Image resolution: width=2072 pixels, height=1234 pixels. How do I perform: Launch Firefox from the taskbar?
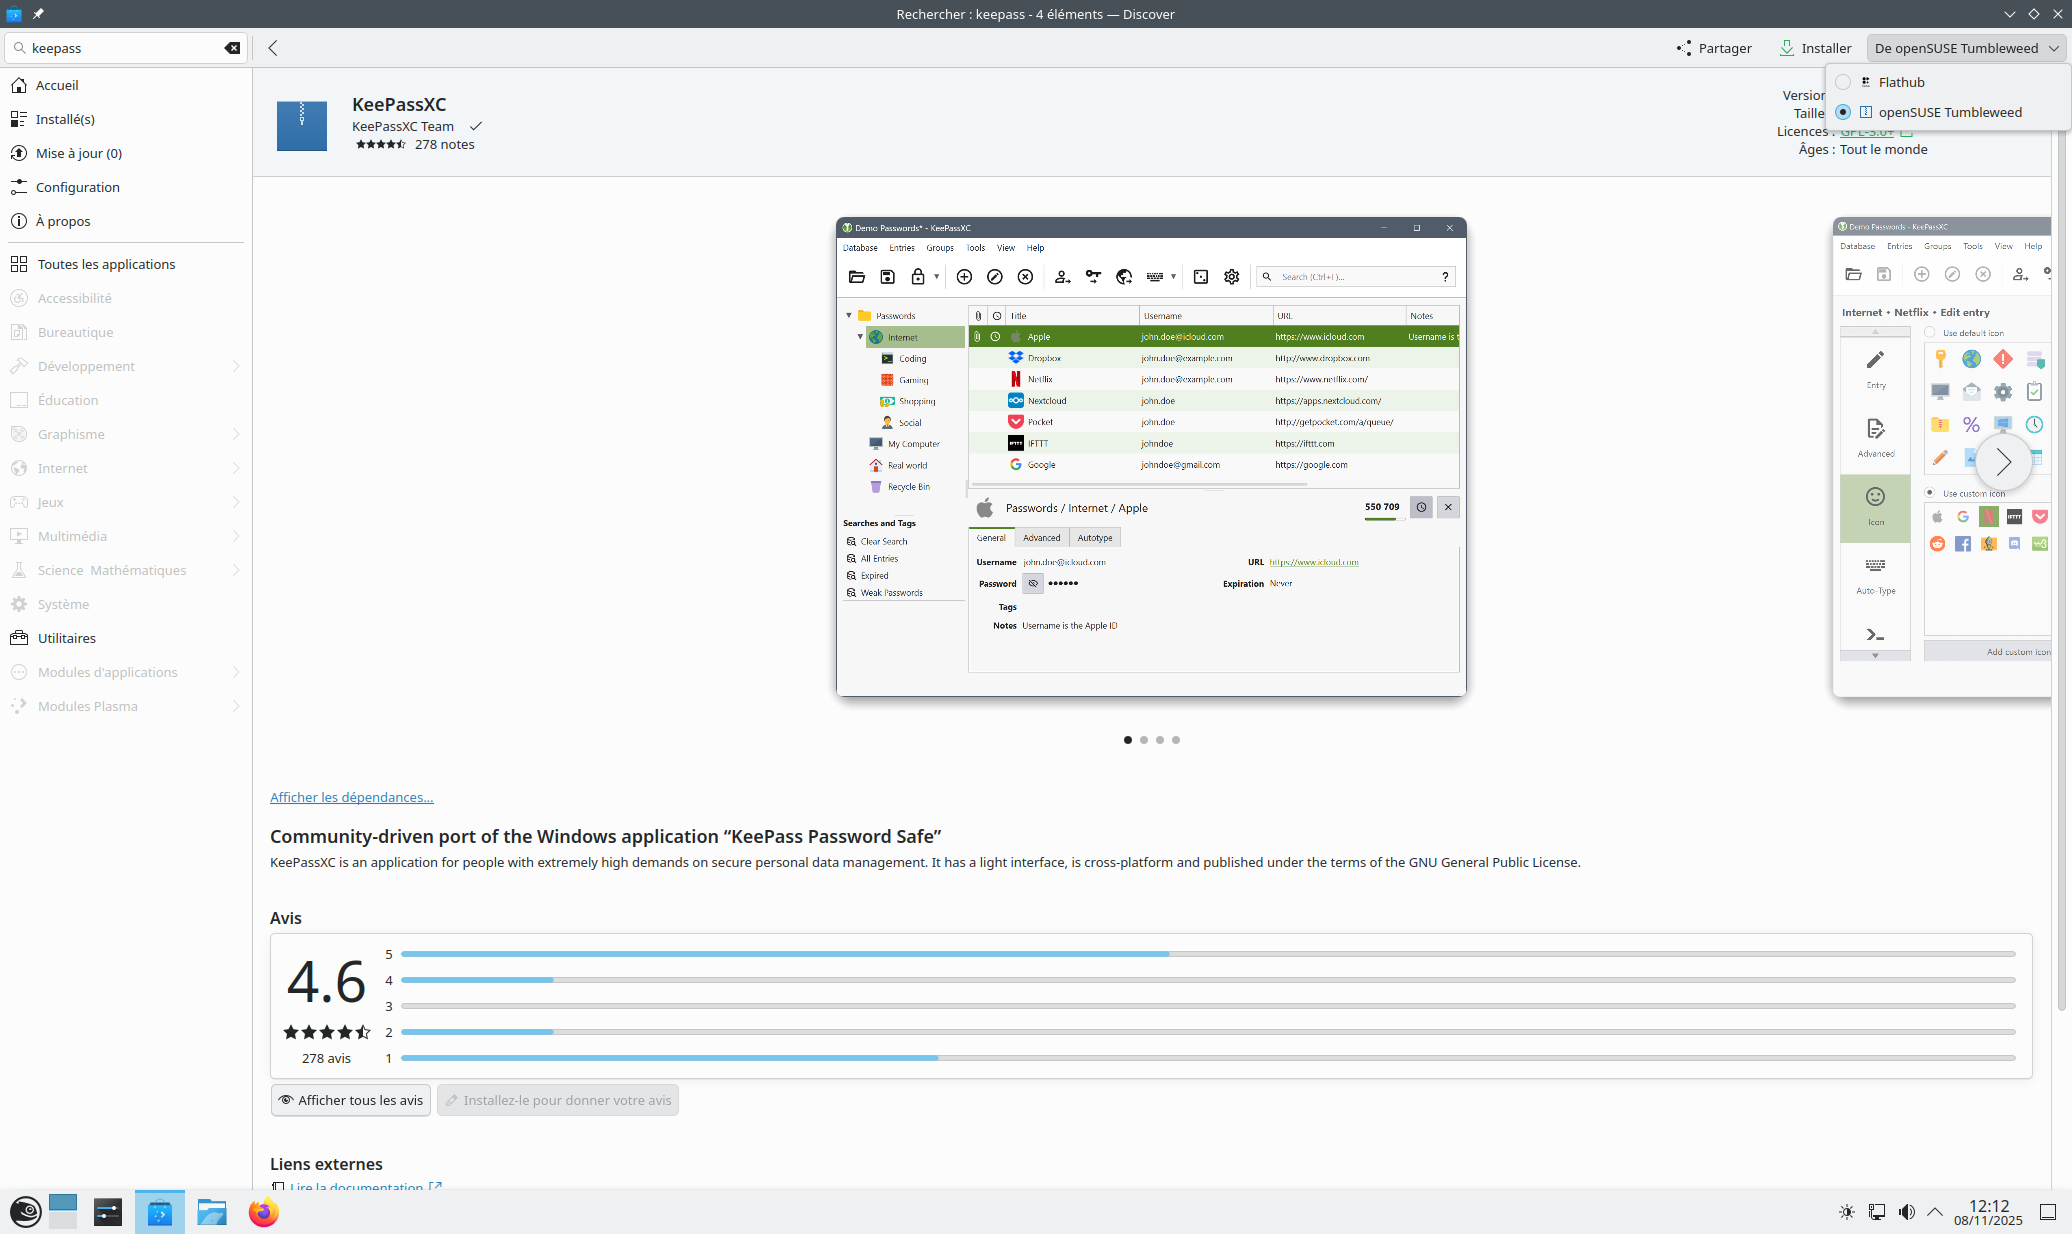click(263, 1212)
